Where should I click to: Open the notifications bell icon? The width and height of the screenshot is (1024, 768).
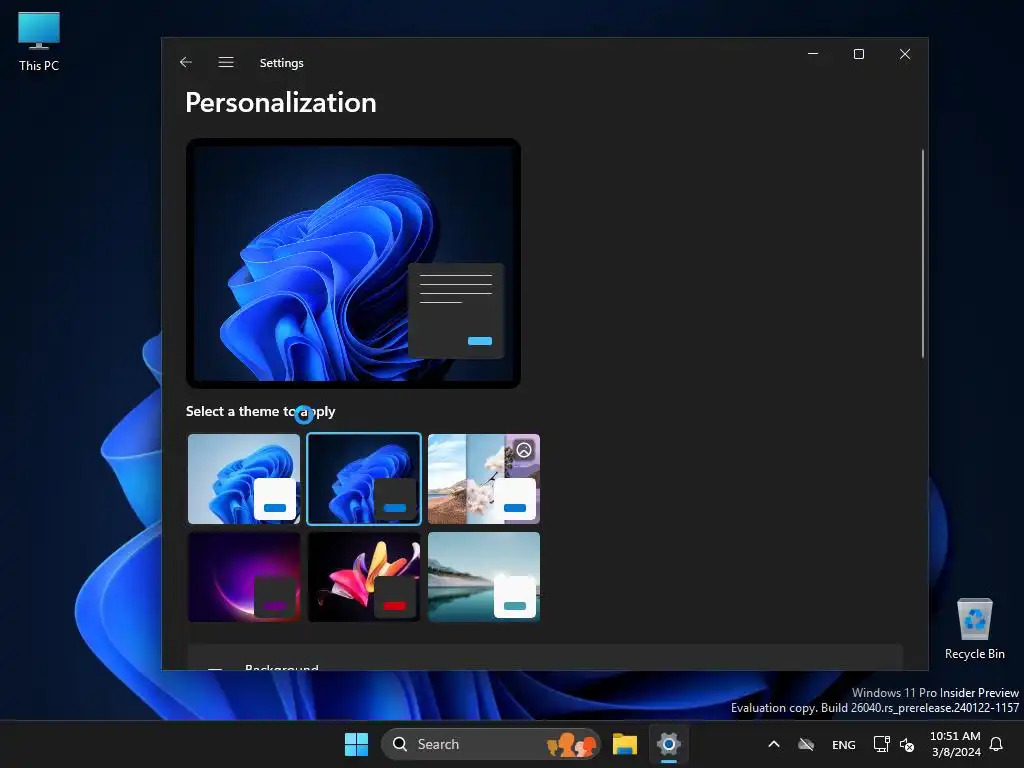click(x=996, y=744)
